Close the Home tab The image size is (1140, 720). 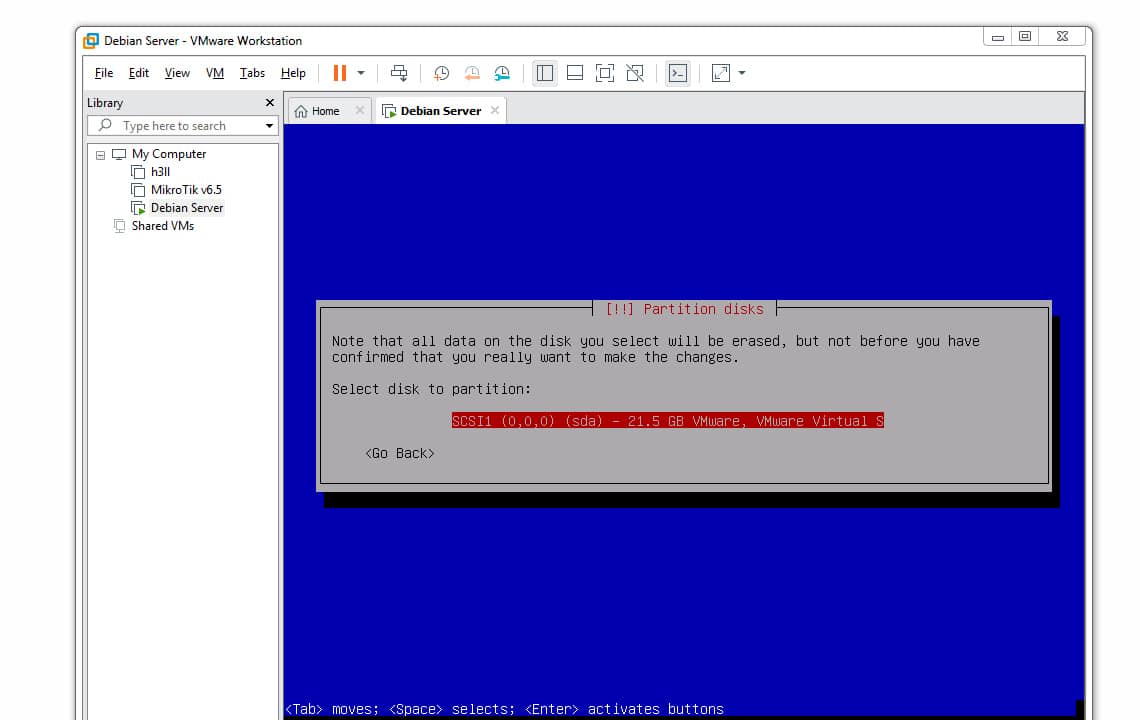coord(359,111)
